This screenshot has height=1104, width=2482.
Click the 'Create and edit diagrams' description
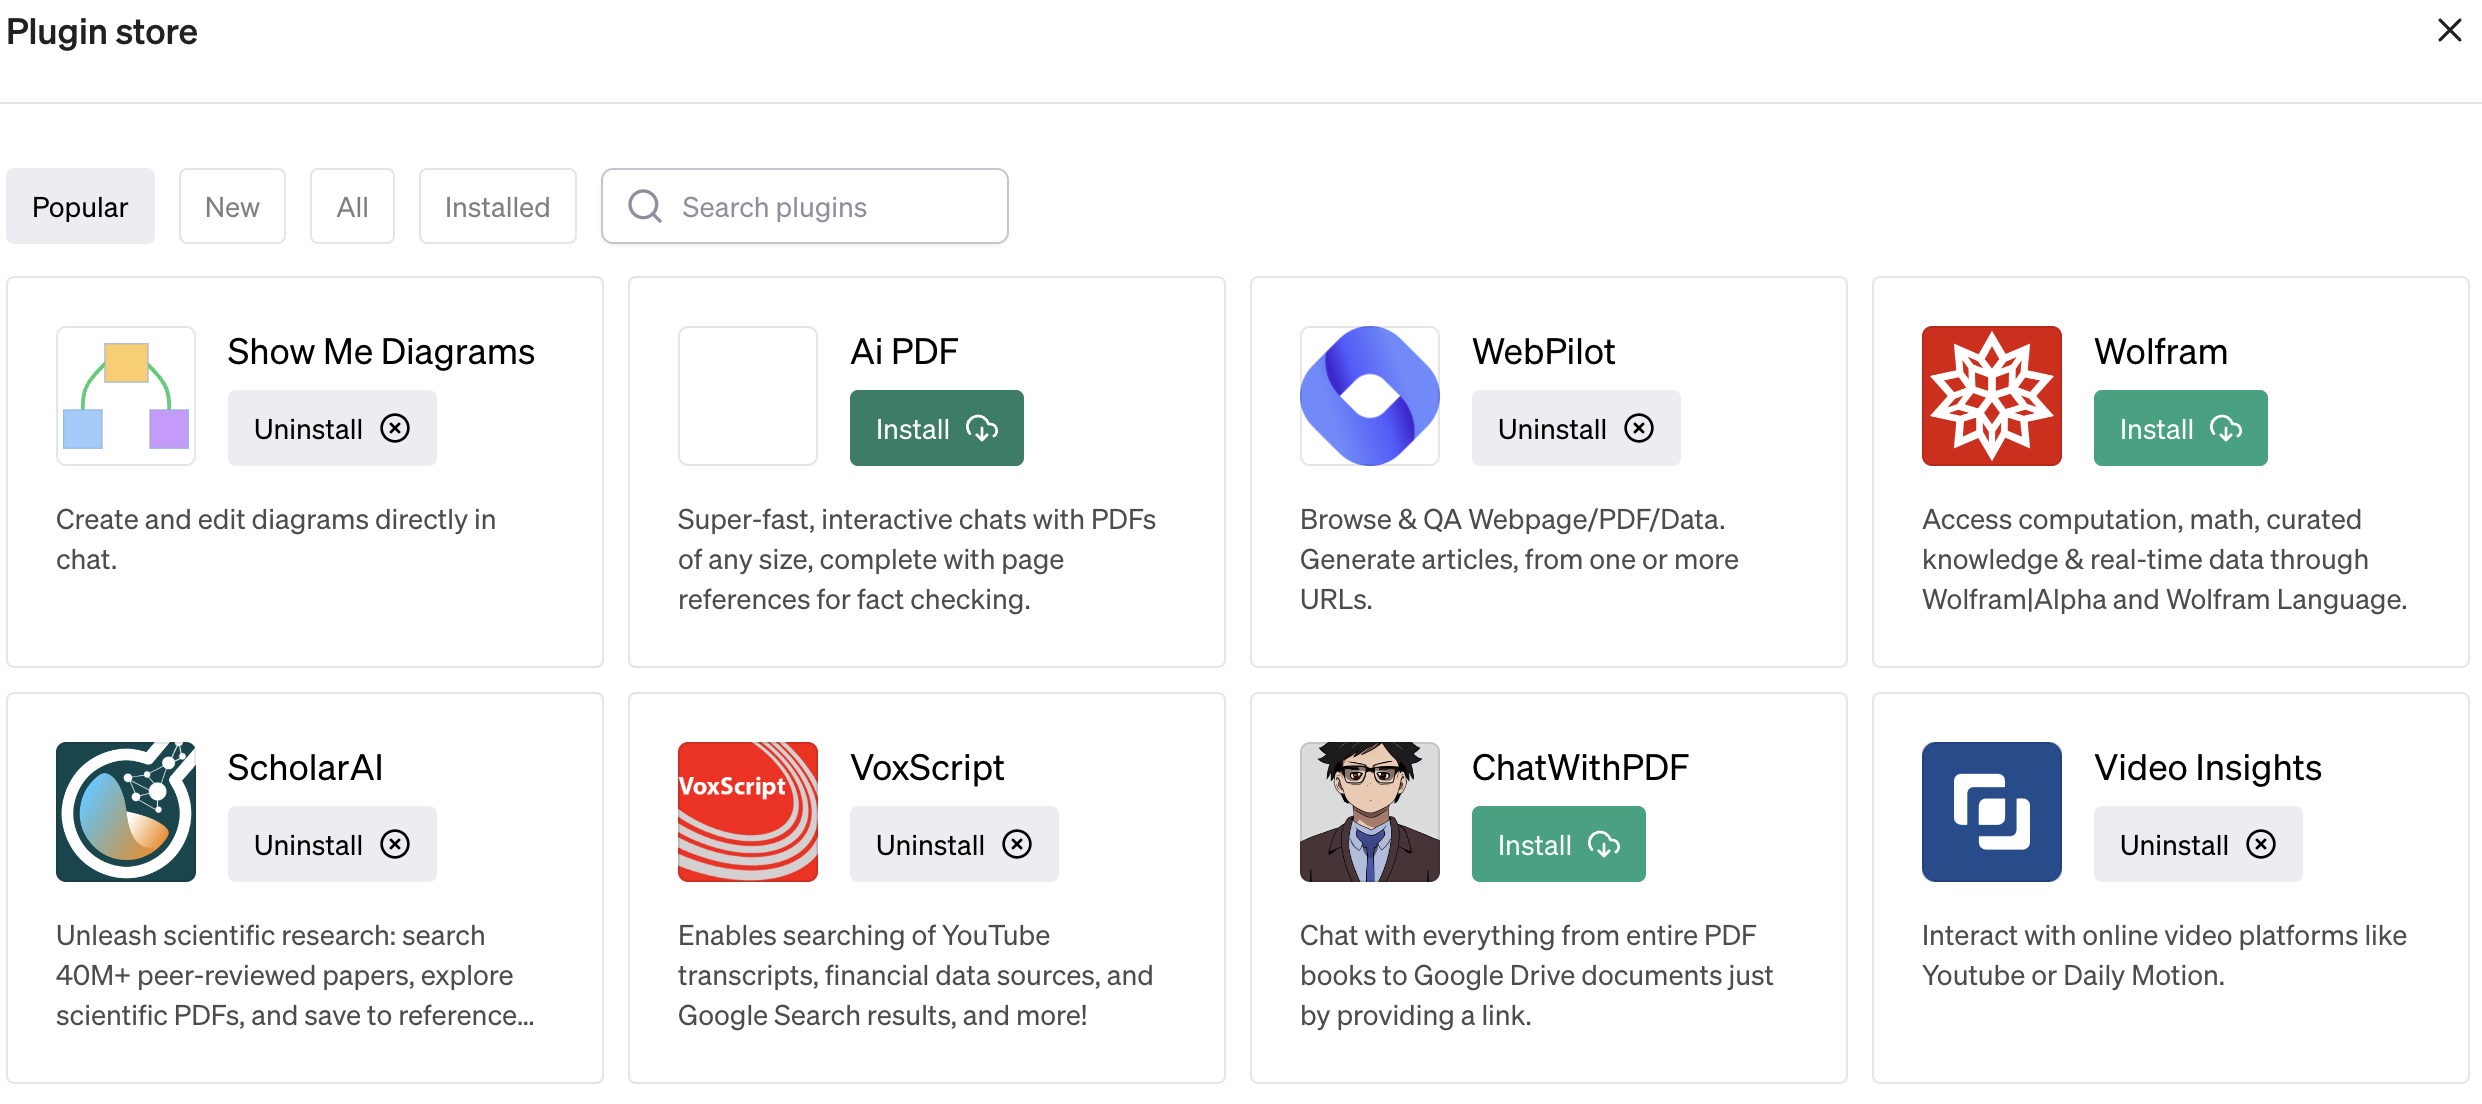click(x=276, y=540)
